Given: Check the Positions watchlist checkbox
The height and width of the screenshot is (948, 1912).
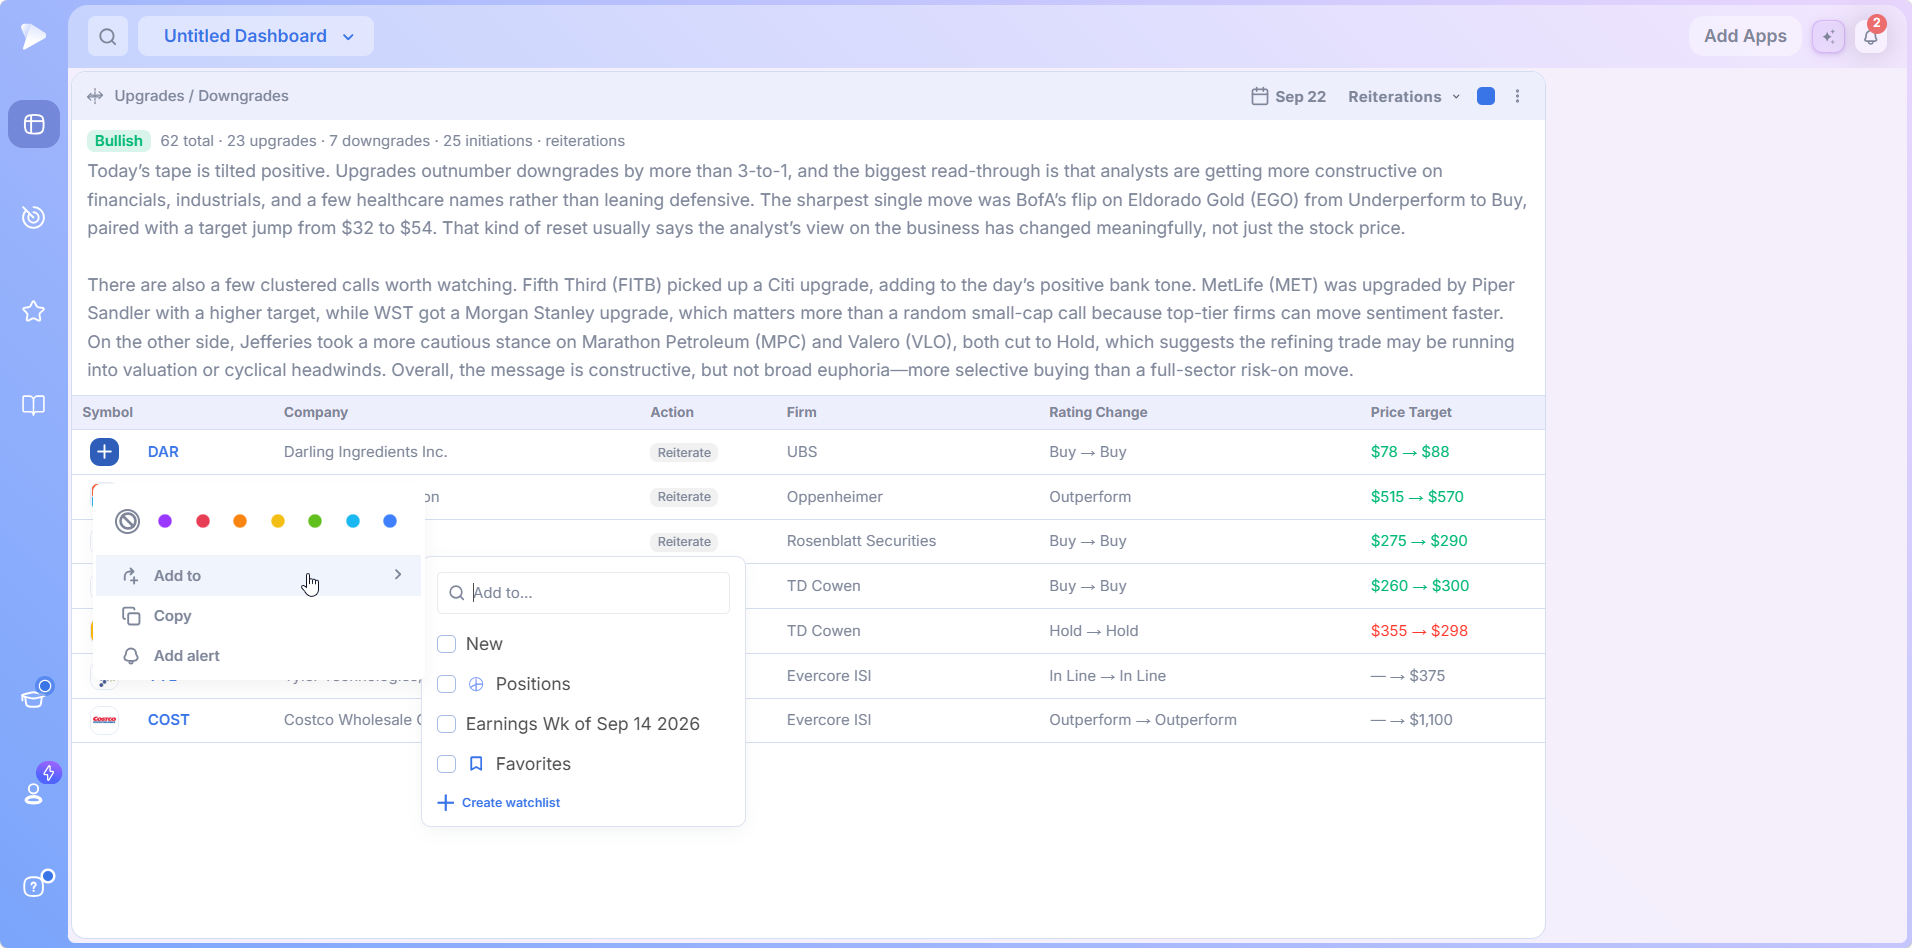Looking at the screenshot, I should 447,684.
